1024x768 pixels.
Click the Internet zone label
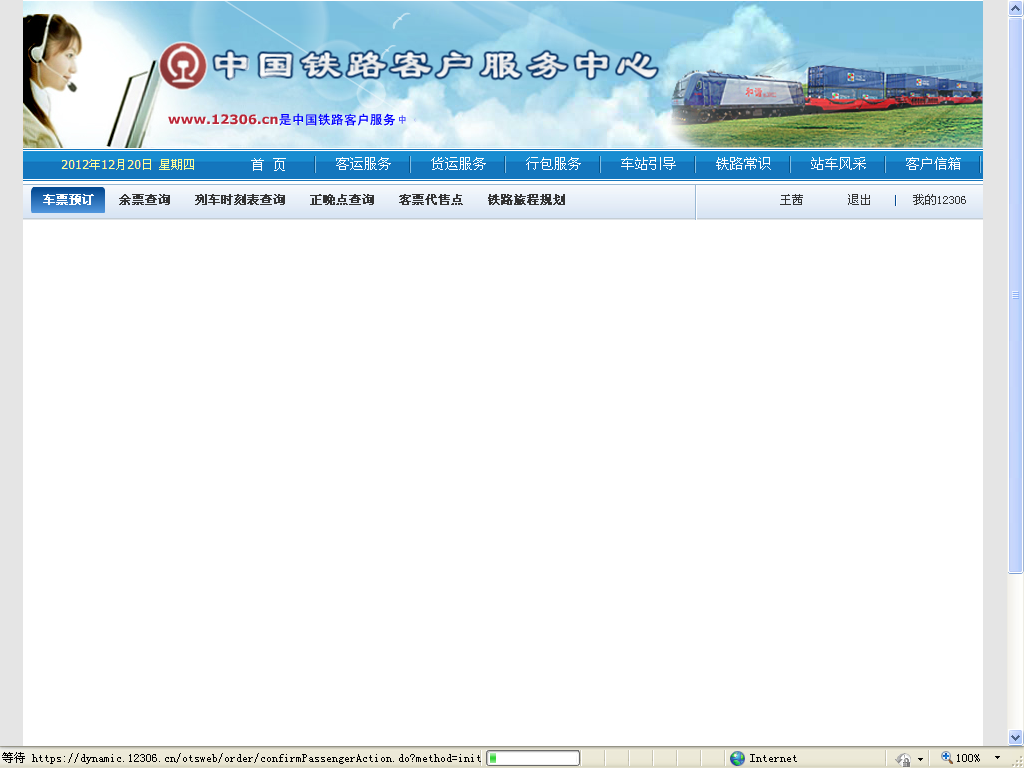tap(773, 758)
